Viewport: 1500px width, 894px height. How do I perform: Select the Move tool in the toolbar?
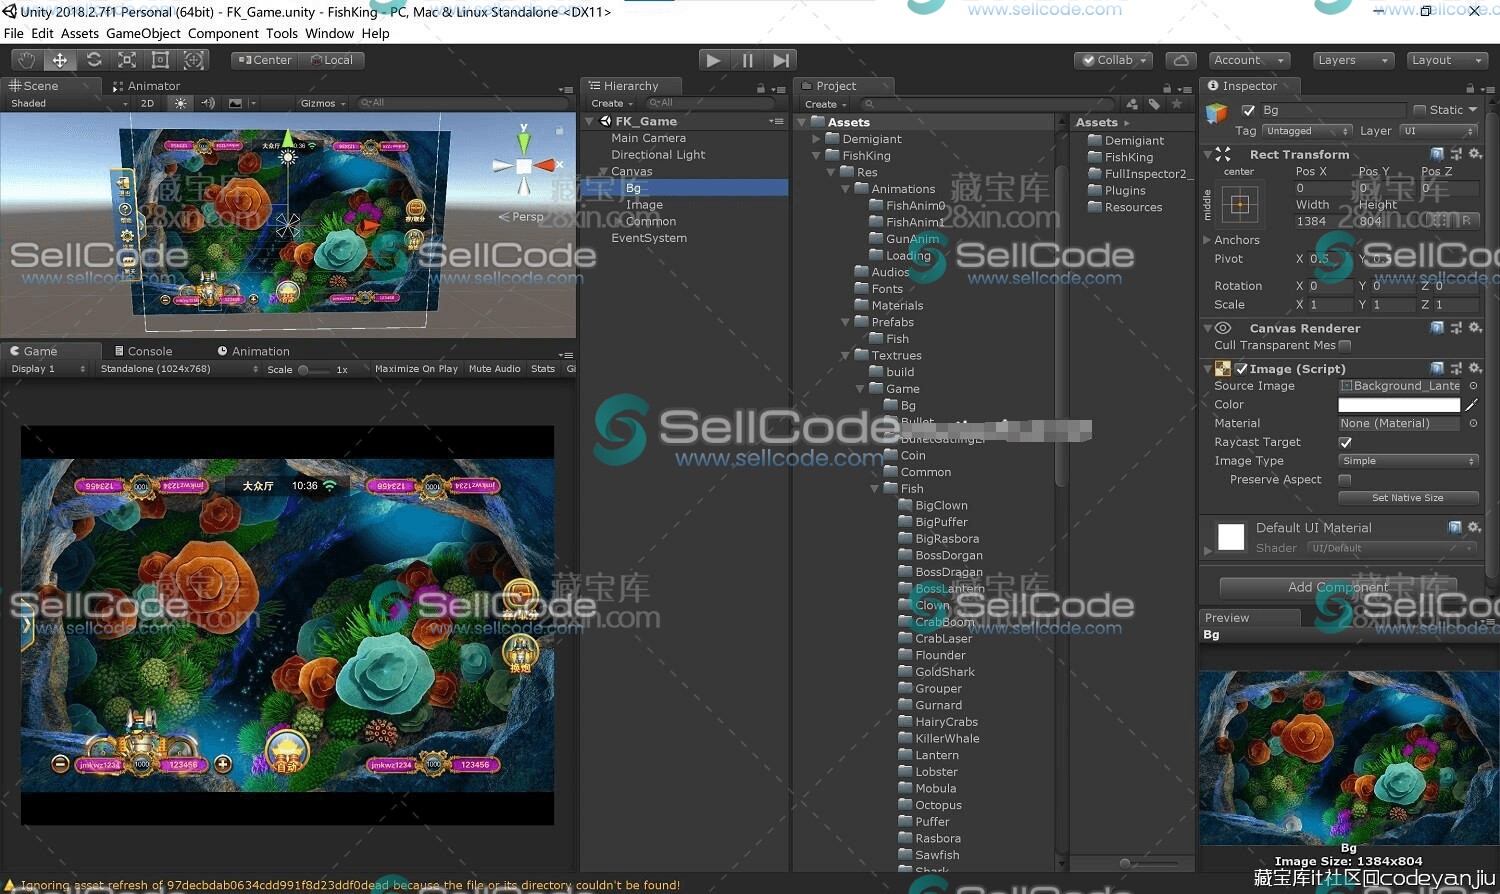tap(60, 60)
